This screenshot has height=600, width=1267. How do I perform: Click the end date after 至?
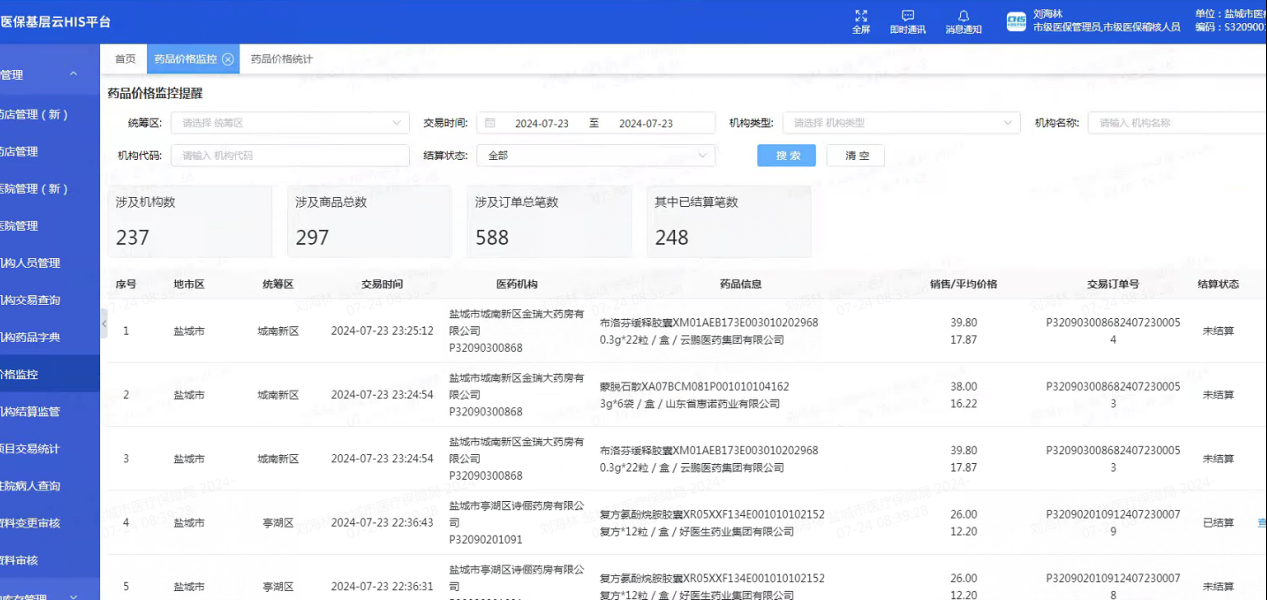646,123
